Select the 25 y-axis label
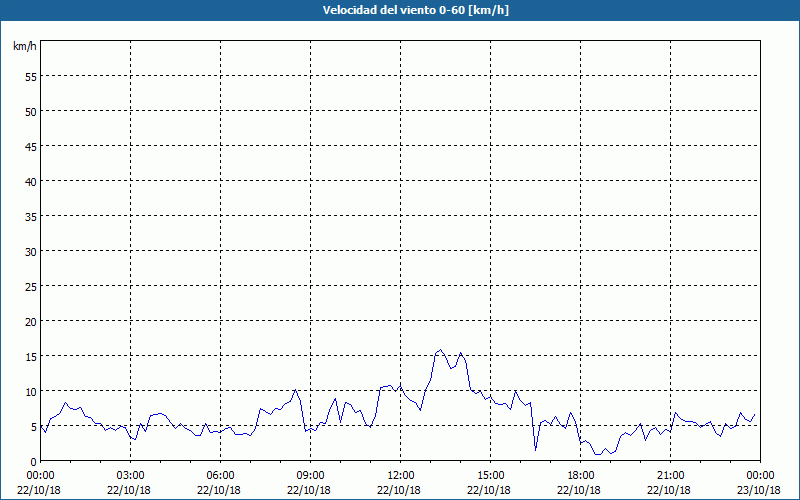The height and width of the screenshot is (500, 800). 31,286
